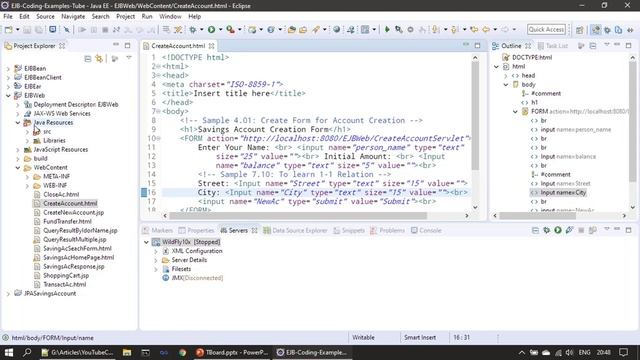Collapse the EJBWeb project
Screen dimensions: 640x360
(x=8, y=96)
